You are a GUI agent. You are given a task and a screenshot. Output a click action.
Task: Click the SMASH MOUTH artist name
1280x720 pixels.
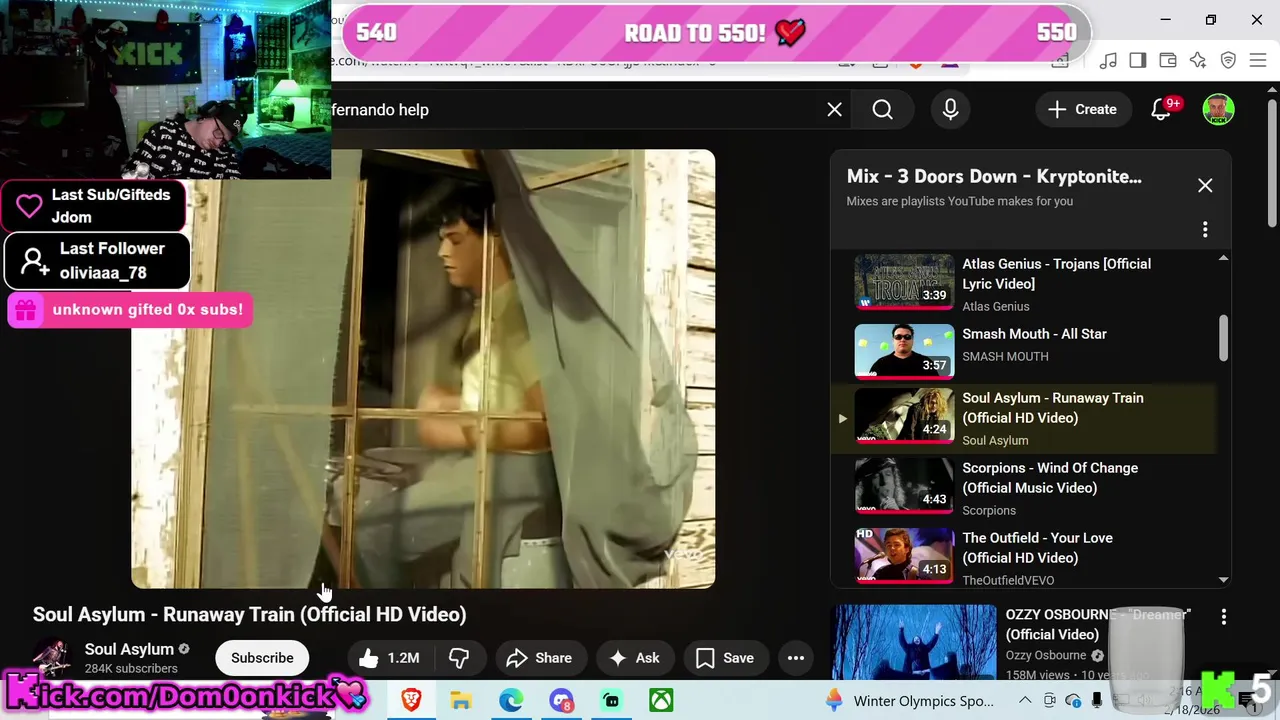(1005, 356)
